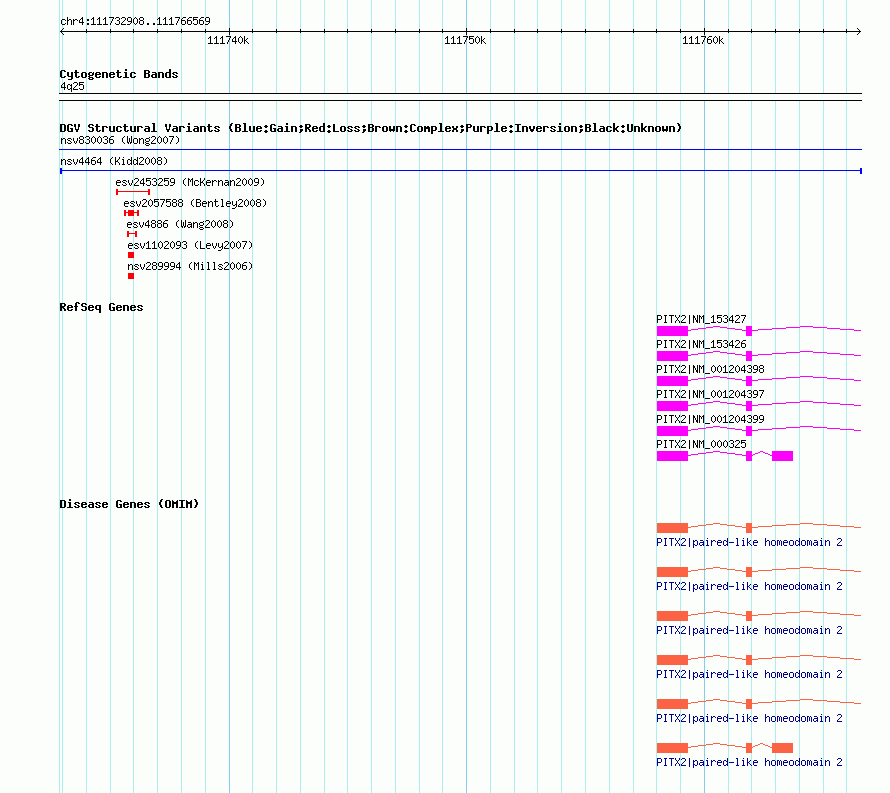Screen dimensions: 890x793
Task: Click the small middle exon of NM_000325
Action: pyautogui.click(x=749, y=456)
